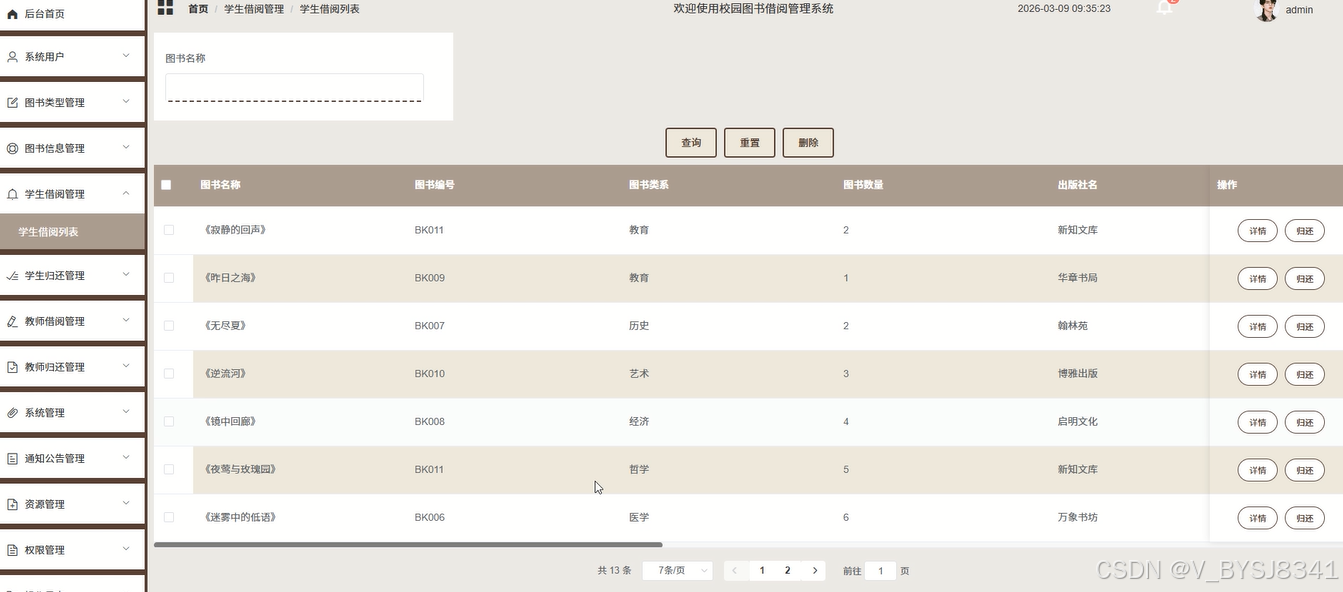Check the row for 《无尽夏》
The image size is (1343, 592).
[x=169, y=326]
